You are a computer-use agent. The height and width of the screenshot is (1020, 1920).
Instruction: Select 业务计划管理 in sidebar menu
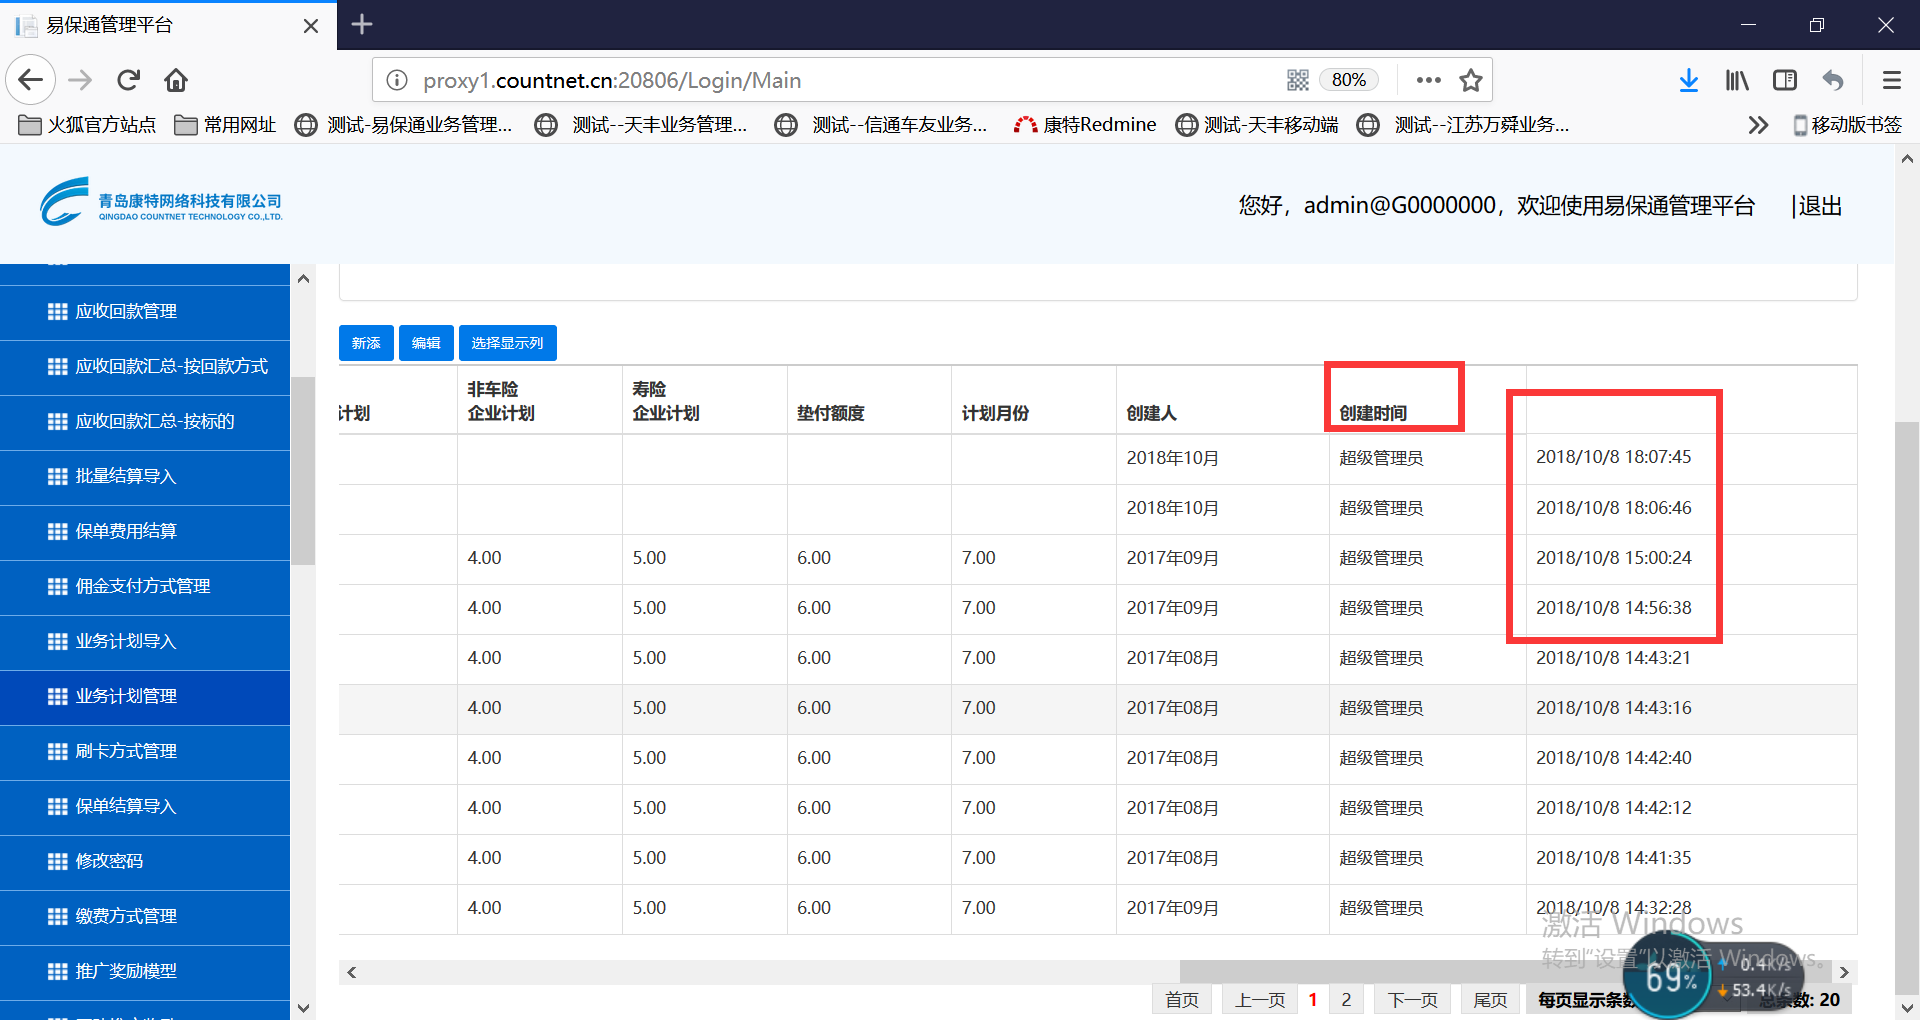[x=126, y=696]
